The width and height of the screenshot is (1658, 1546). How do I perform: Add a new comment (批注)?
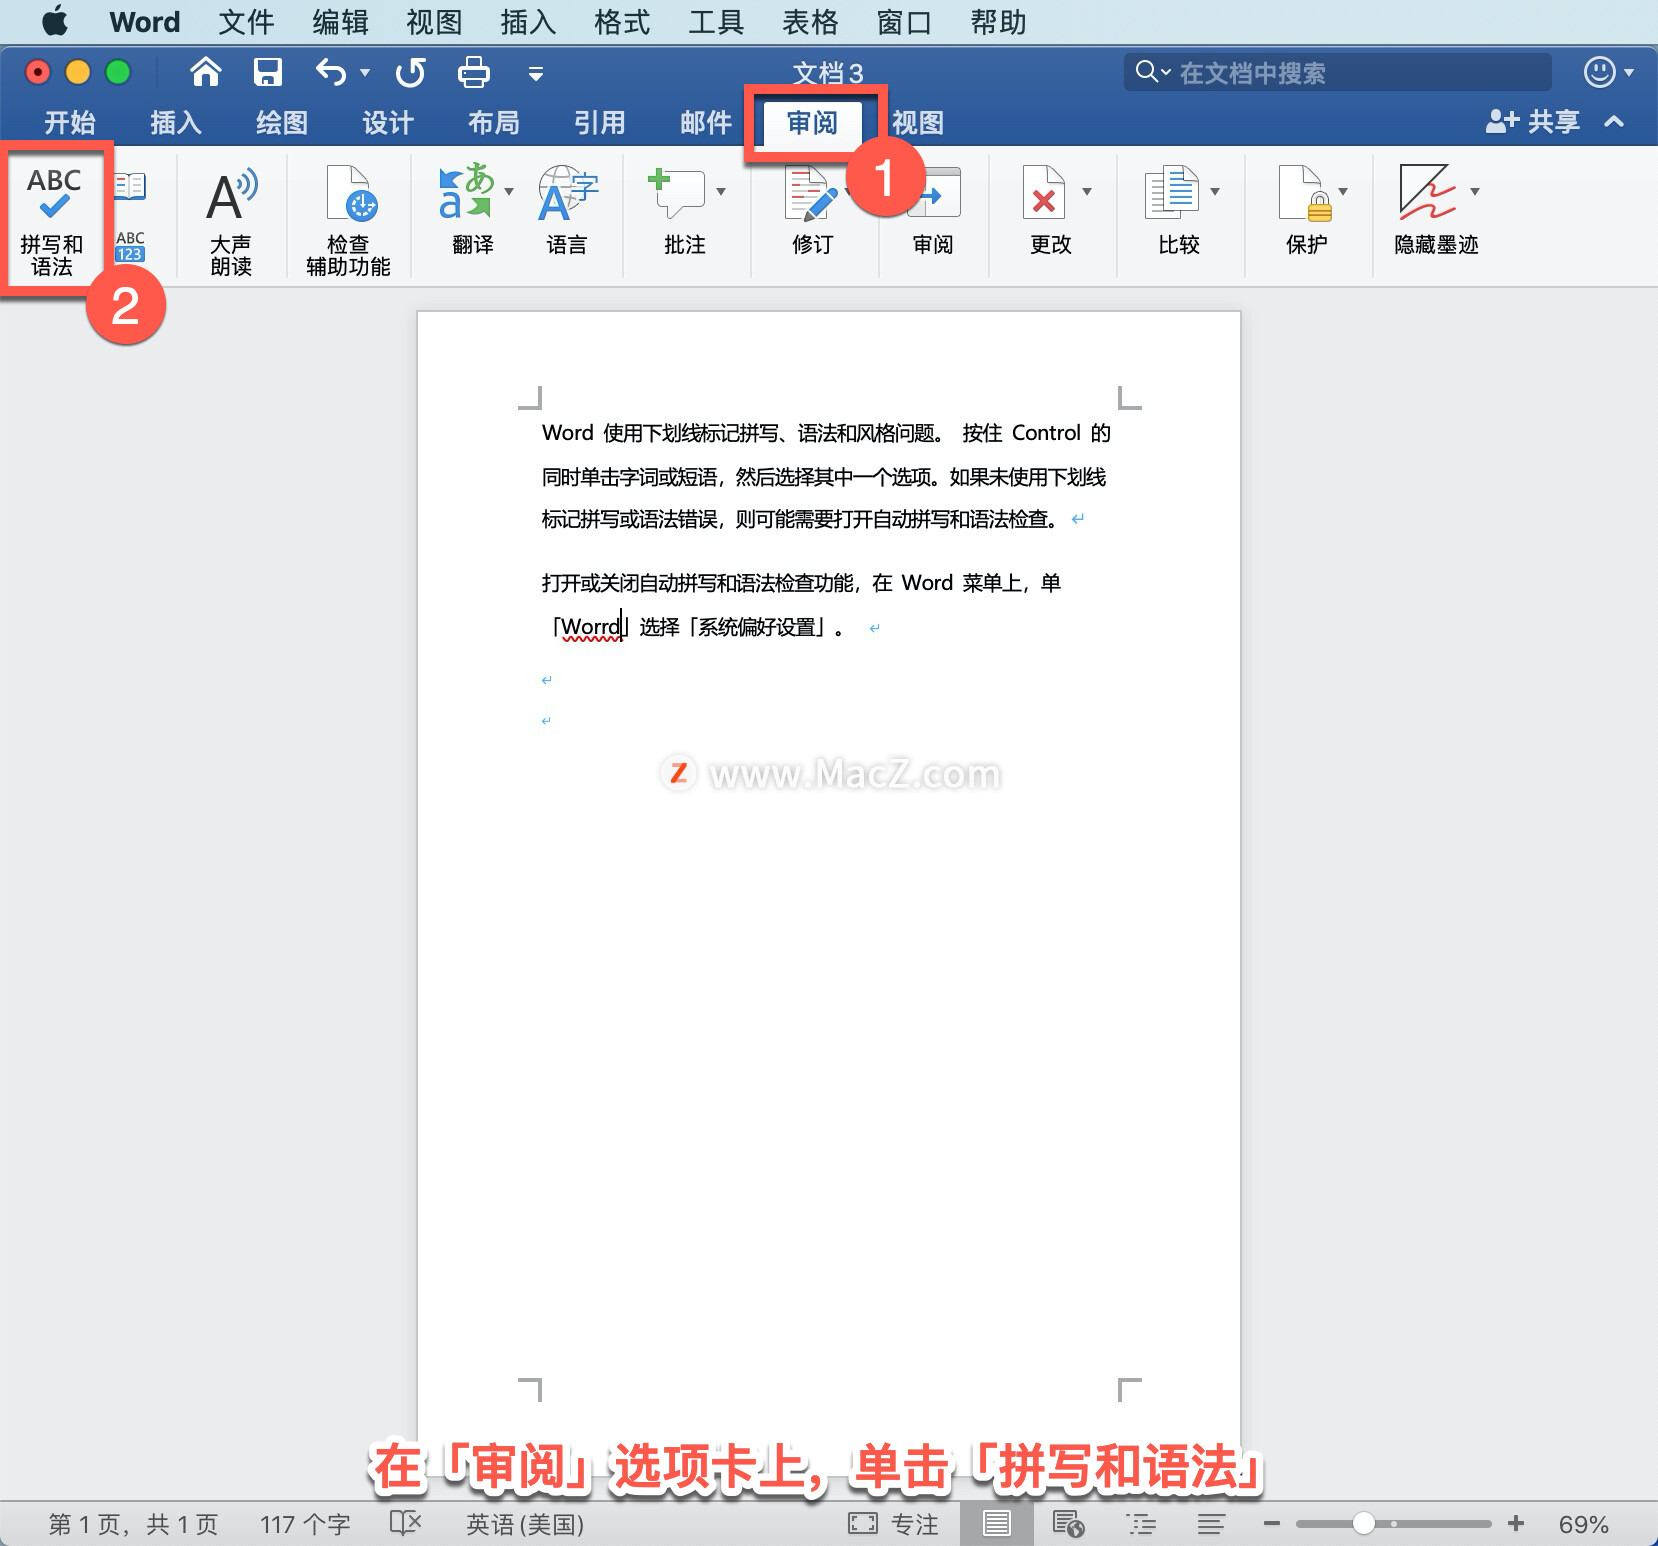(678, 210)
